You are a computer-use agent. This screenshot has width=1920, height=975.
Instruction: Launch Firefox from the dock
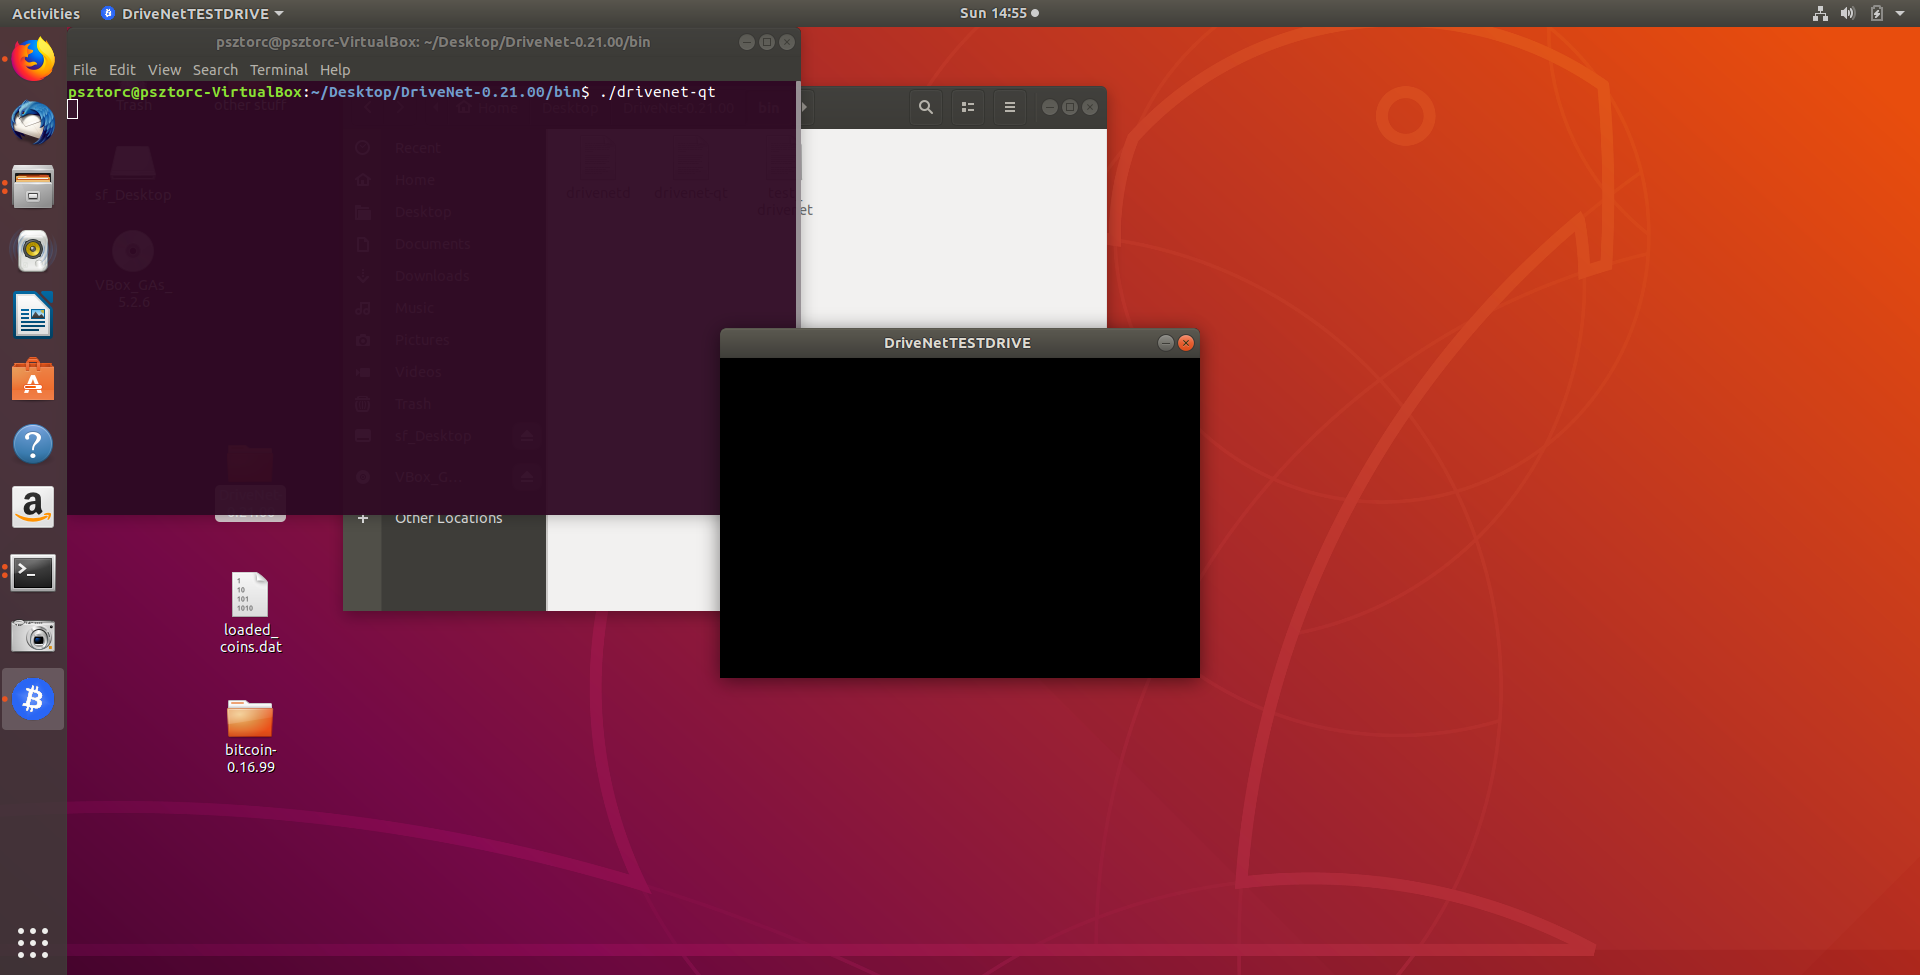click(x=33, y=59)
